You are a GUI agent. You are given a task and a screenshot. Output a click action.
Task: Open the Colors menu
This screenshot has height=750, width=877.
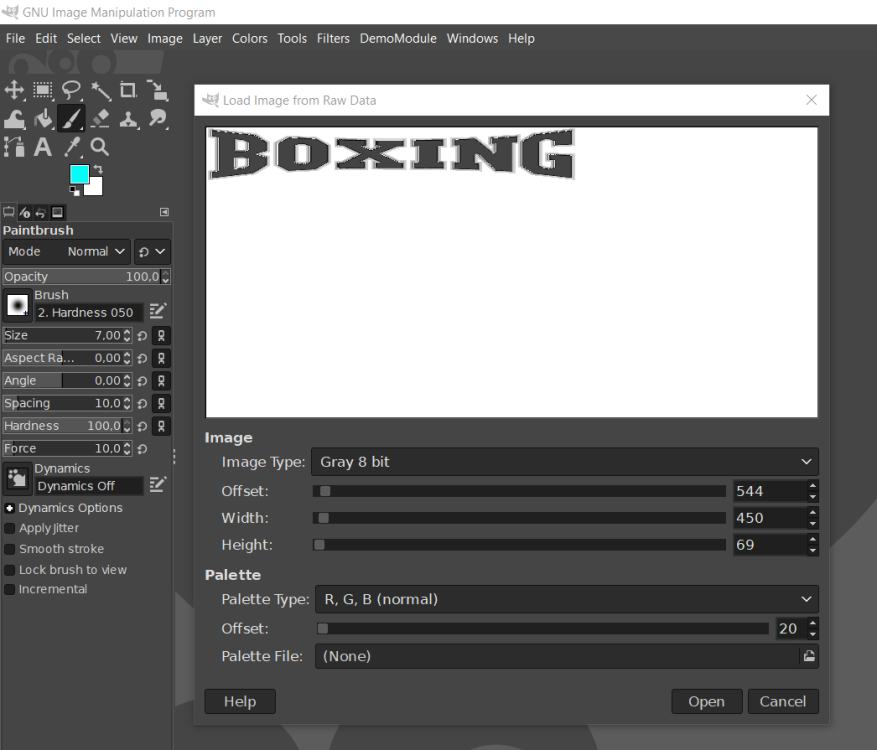249,38
